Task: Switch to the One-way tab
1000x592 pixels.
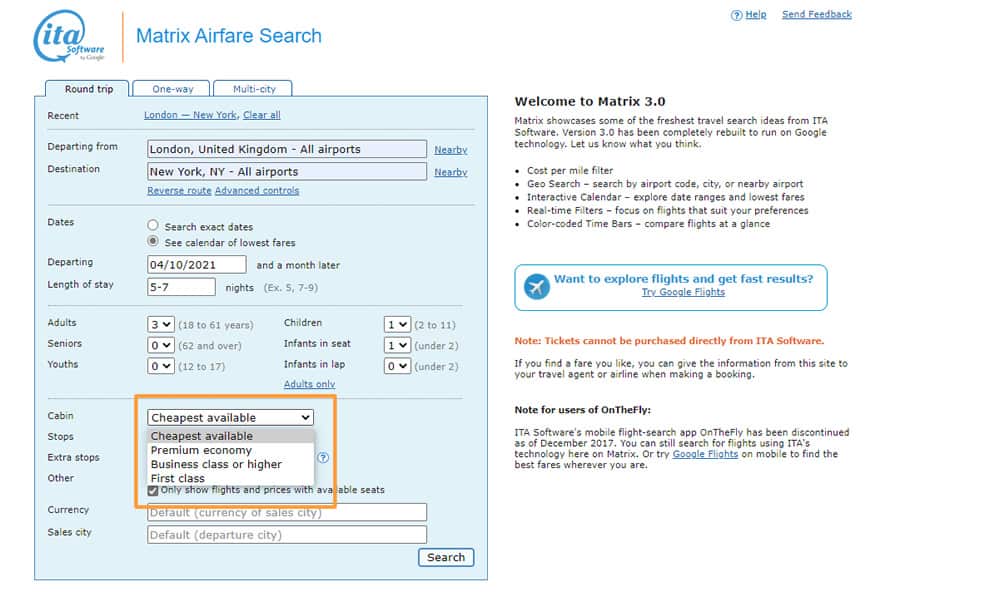Action: click(x=172, y=89)
